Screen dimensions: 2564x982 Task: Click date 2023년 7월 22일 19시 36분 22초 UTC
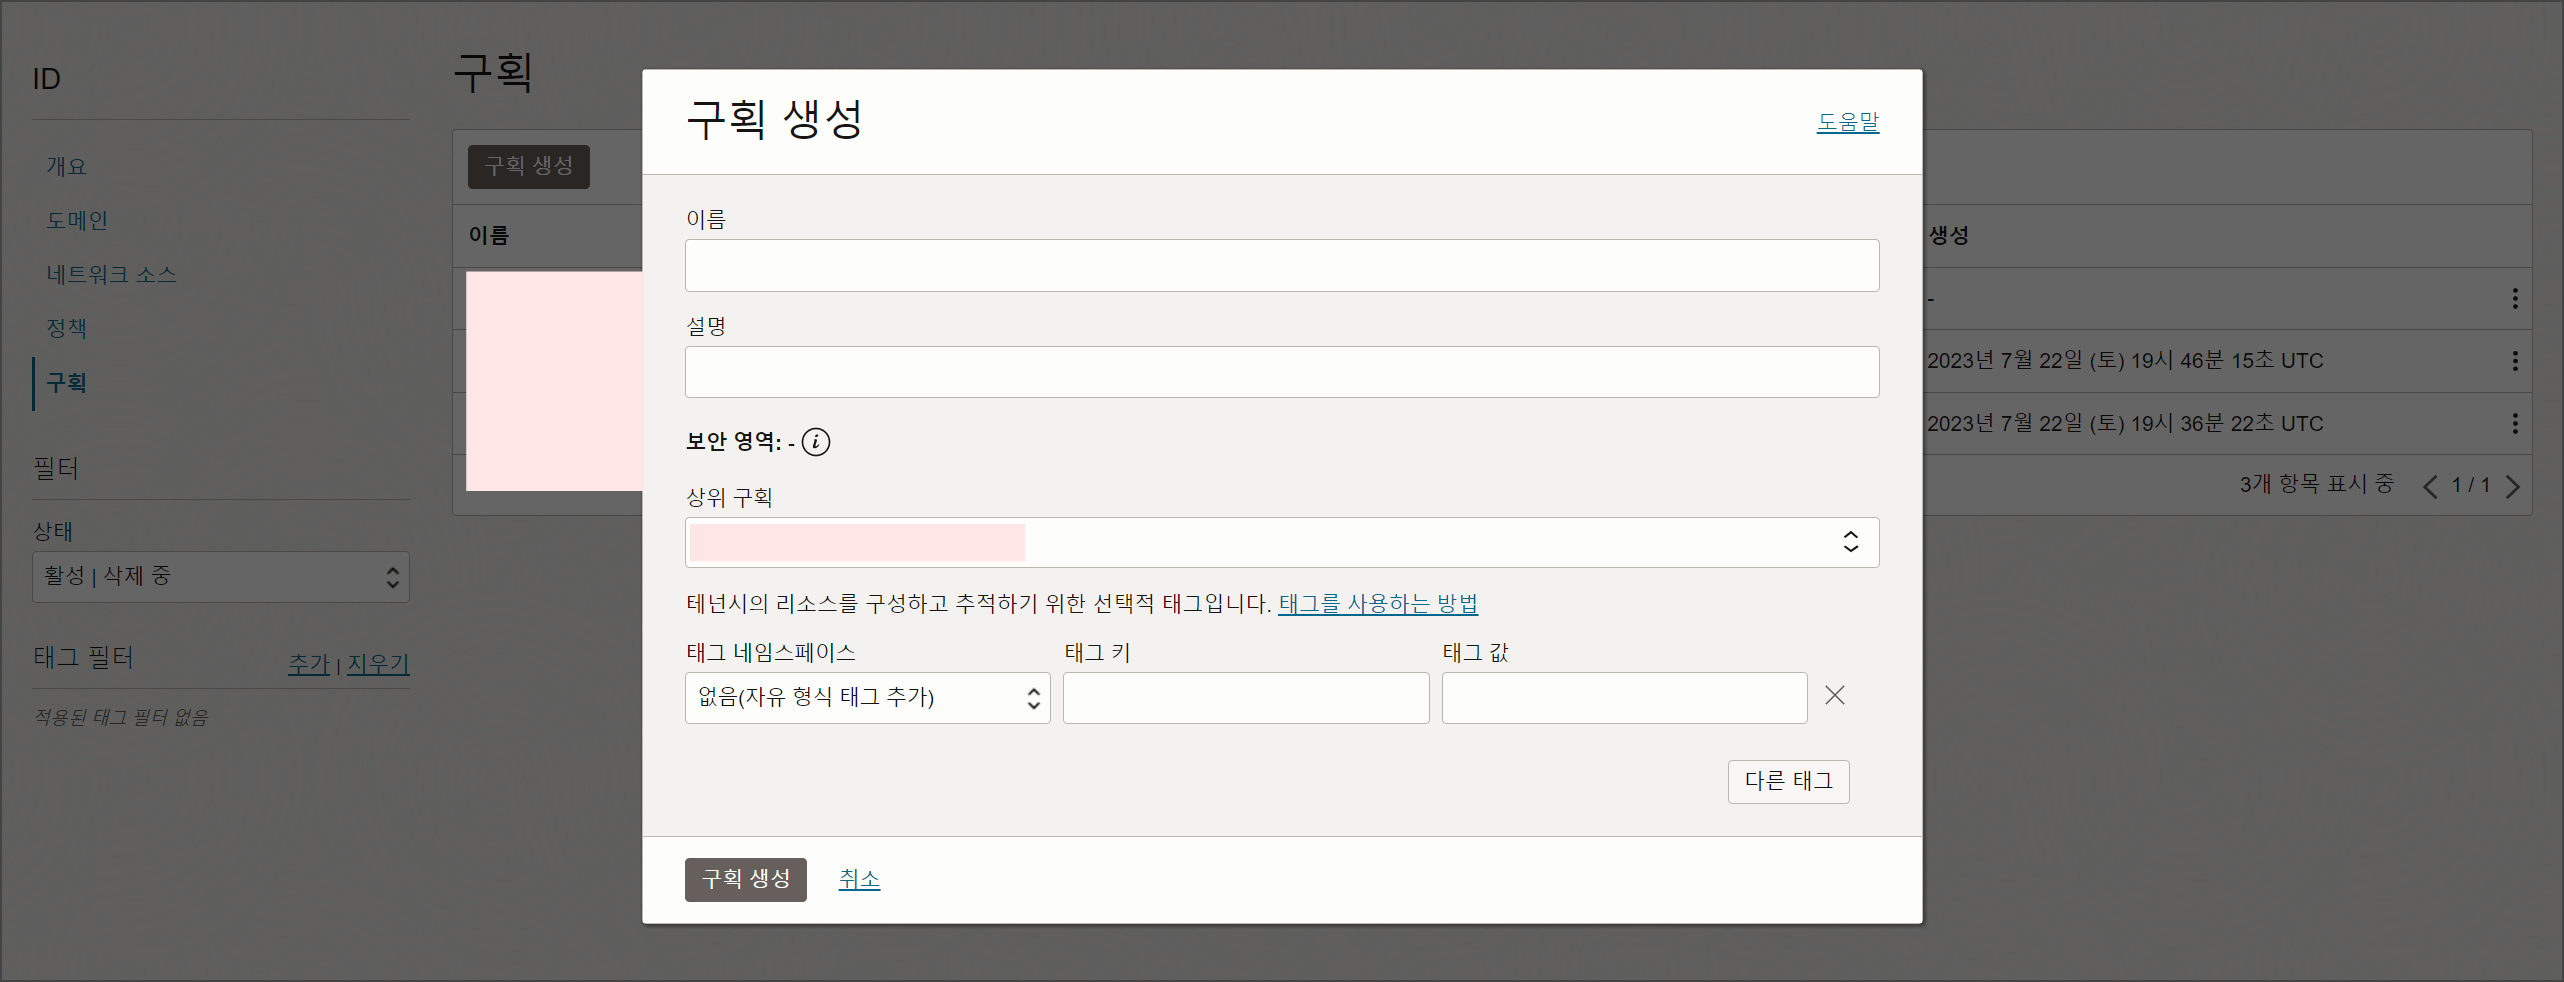point(2125,424)
